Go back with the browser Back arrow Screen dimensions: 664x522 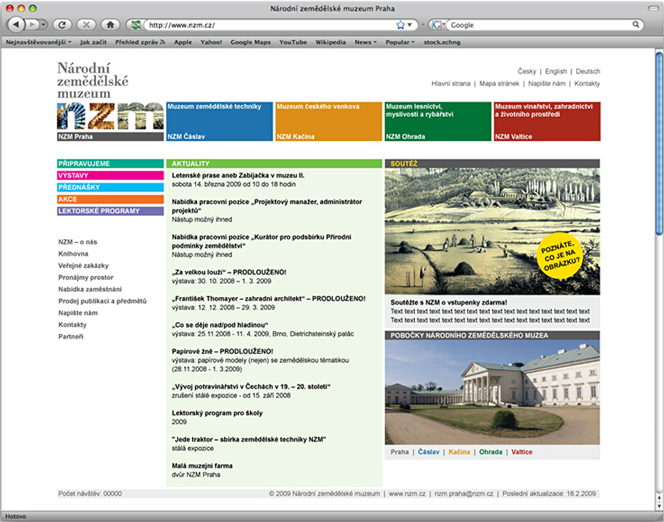[x=16, y=25]
